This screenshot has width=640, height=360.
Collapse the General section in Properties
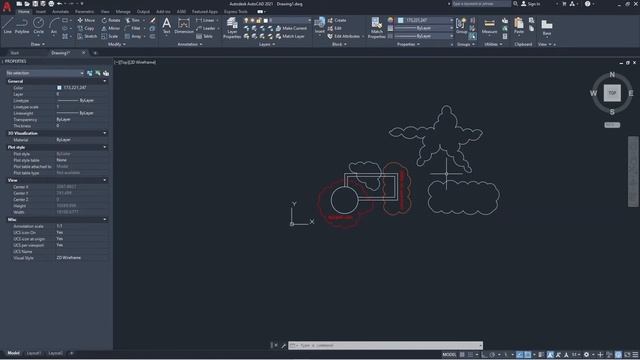(105, 81)
